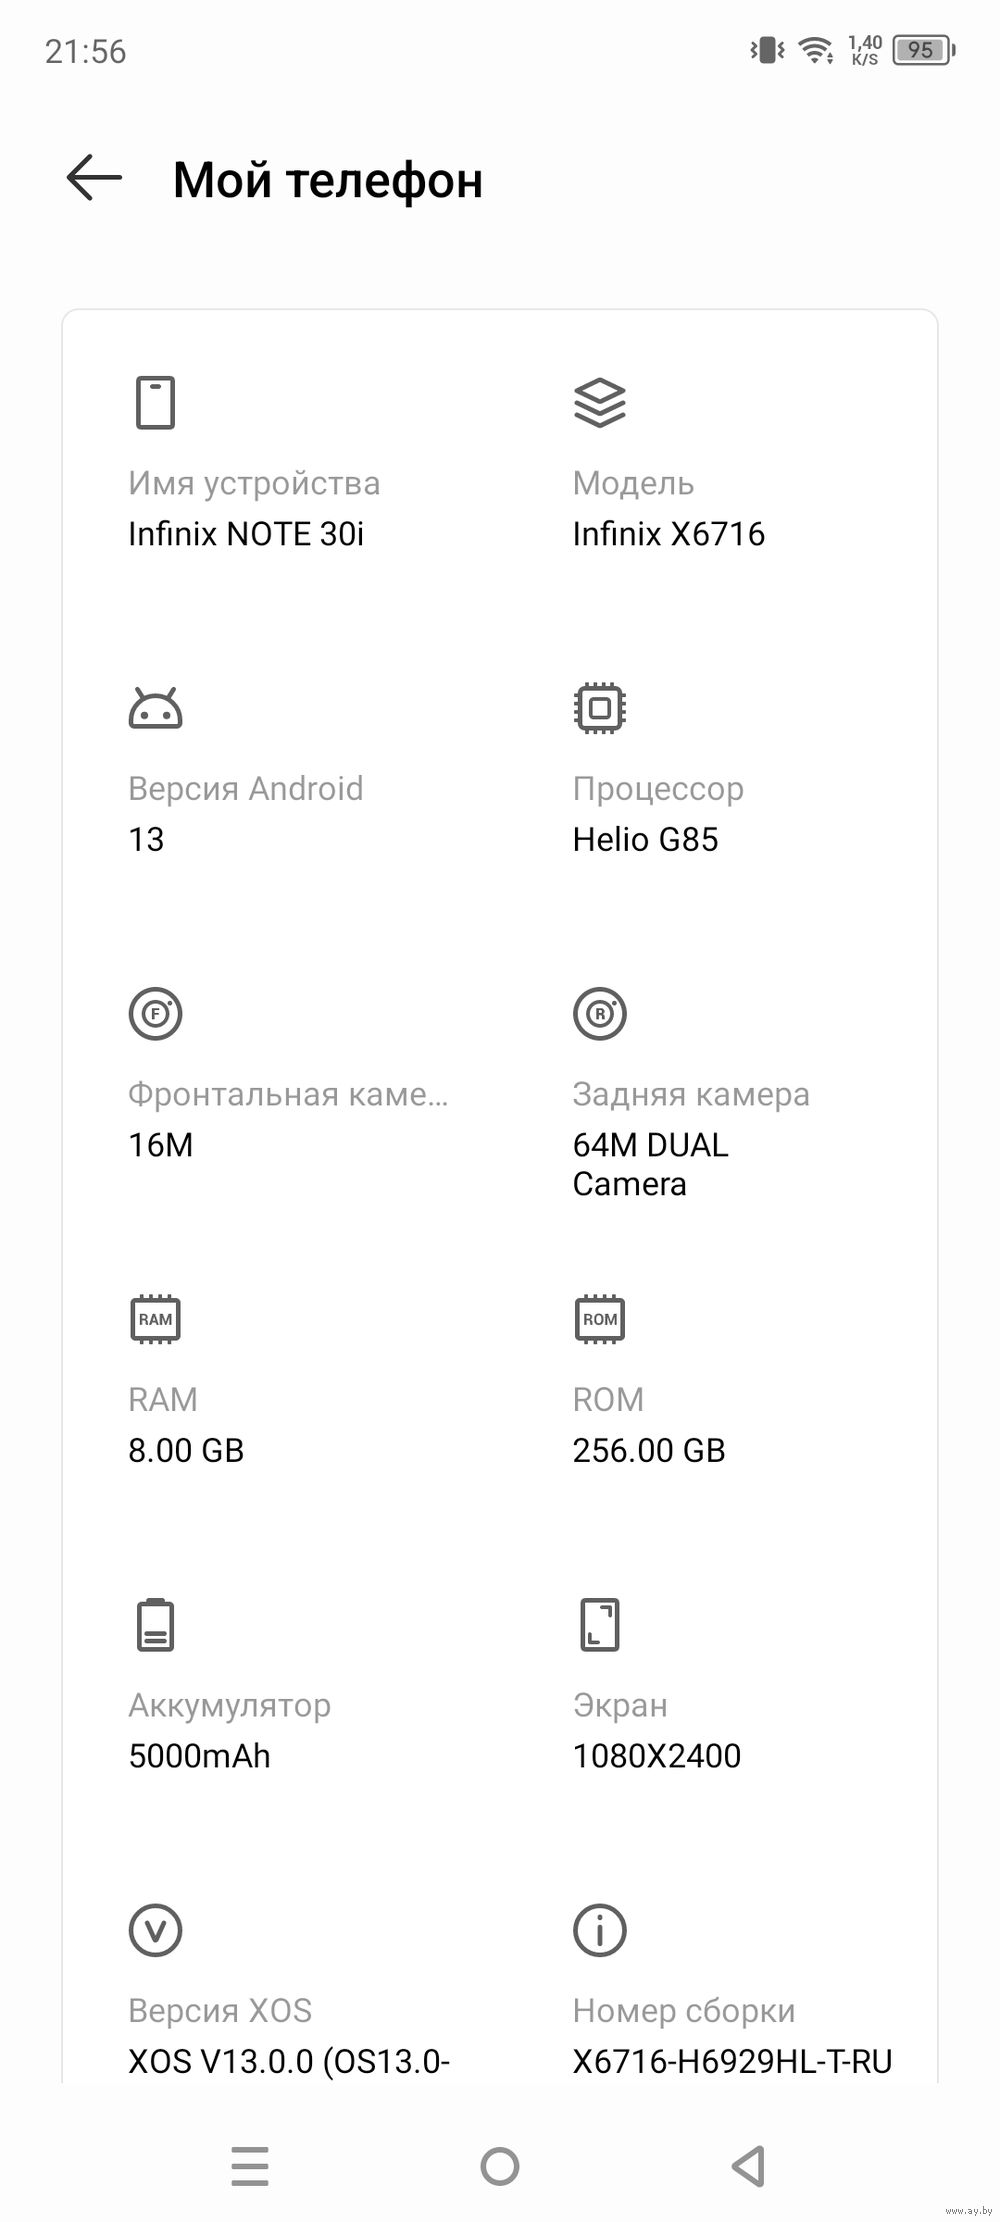Open the recent apps navigation button
1000x2222 pixels.
(249, 2167)
